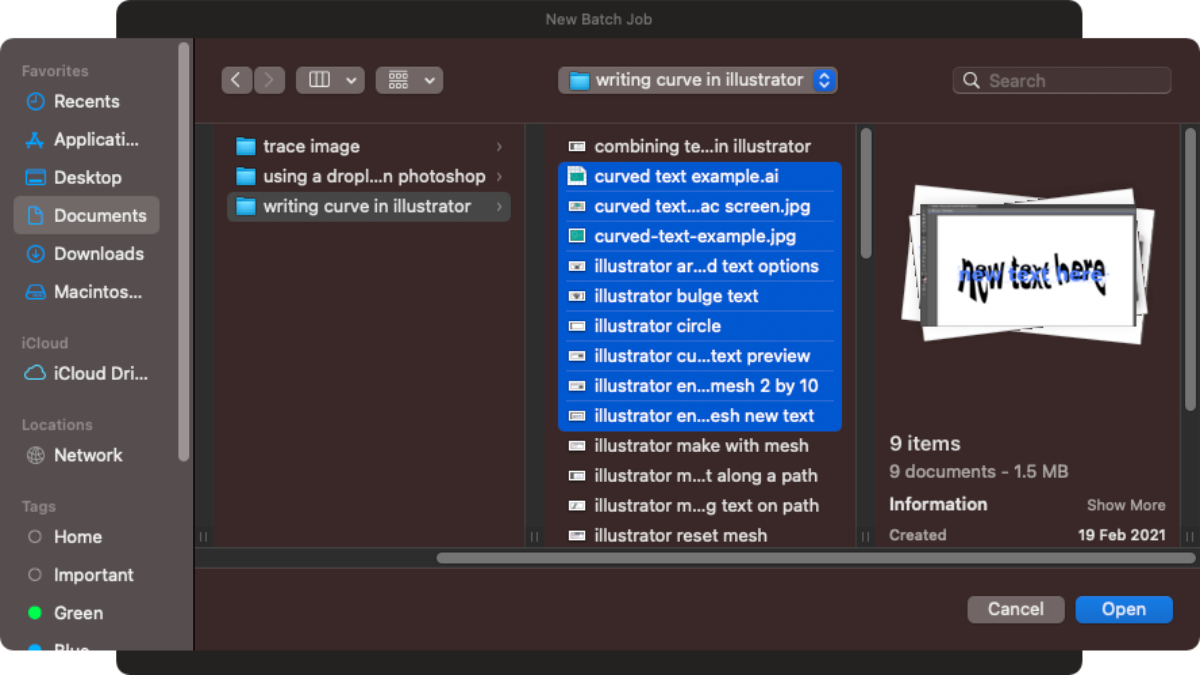Click the forward navigation arrow
The image size is (1200, 675).
(269, 80)
